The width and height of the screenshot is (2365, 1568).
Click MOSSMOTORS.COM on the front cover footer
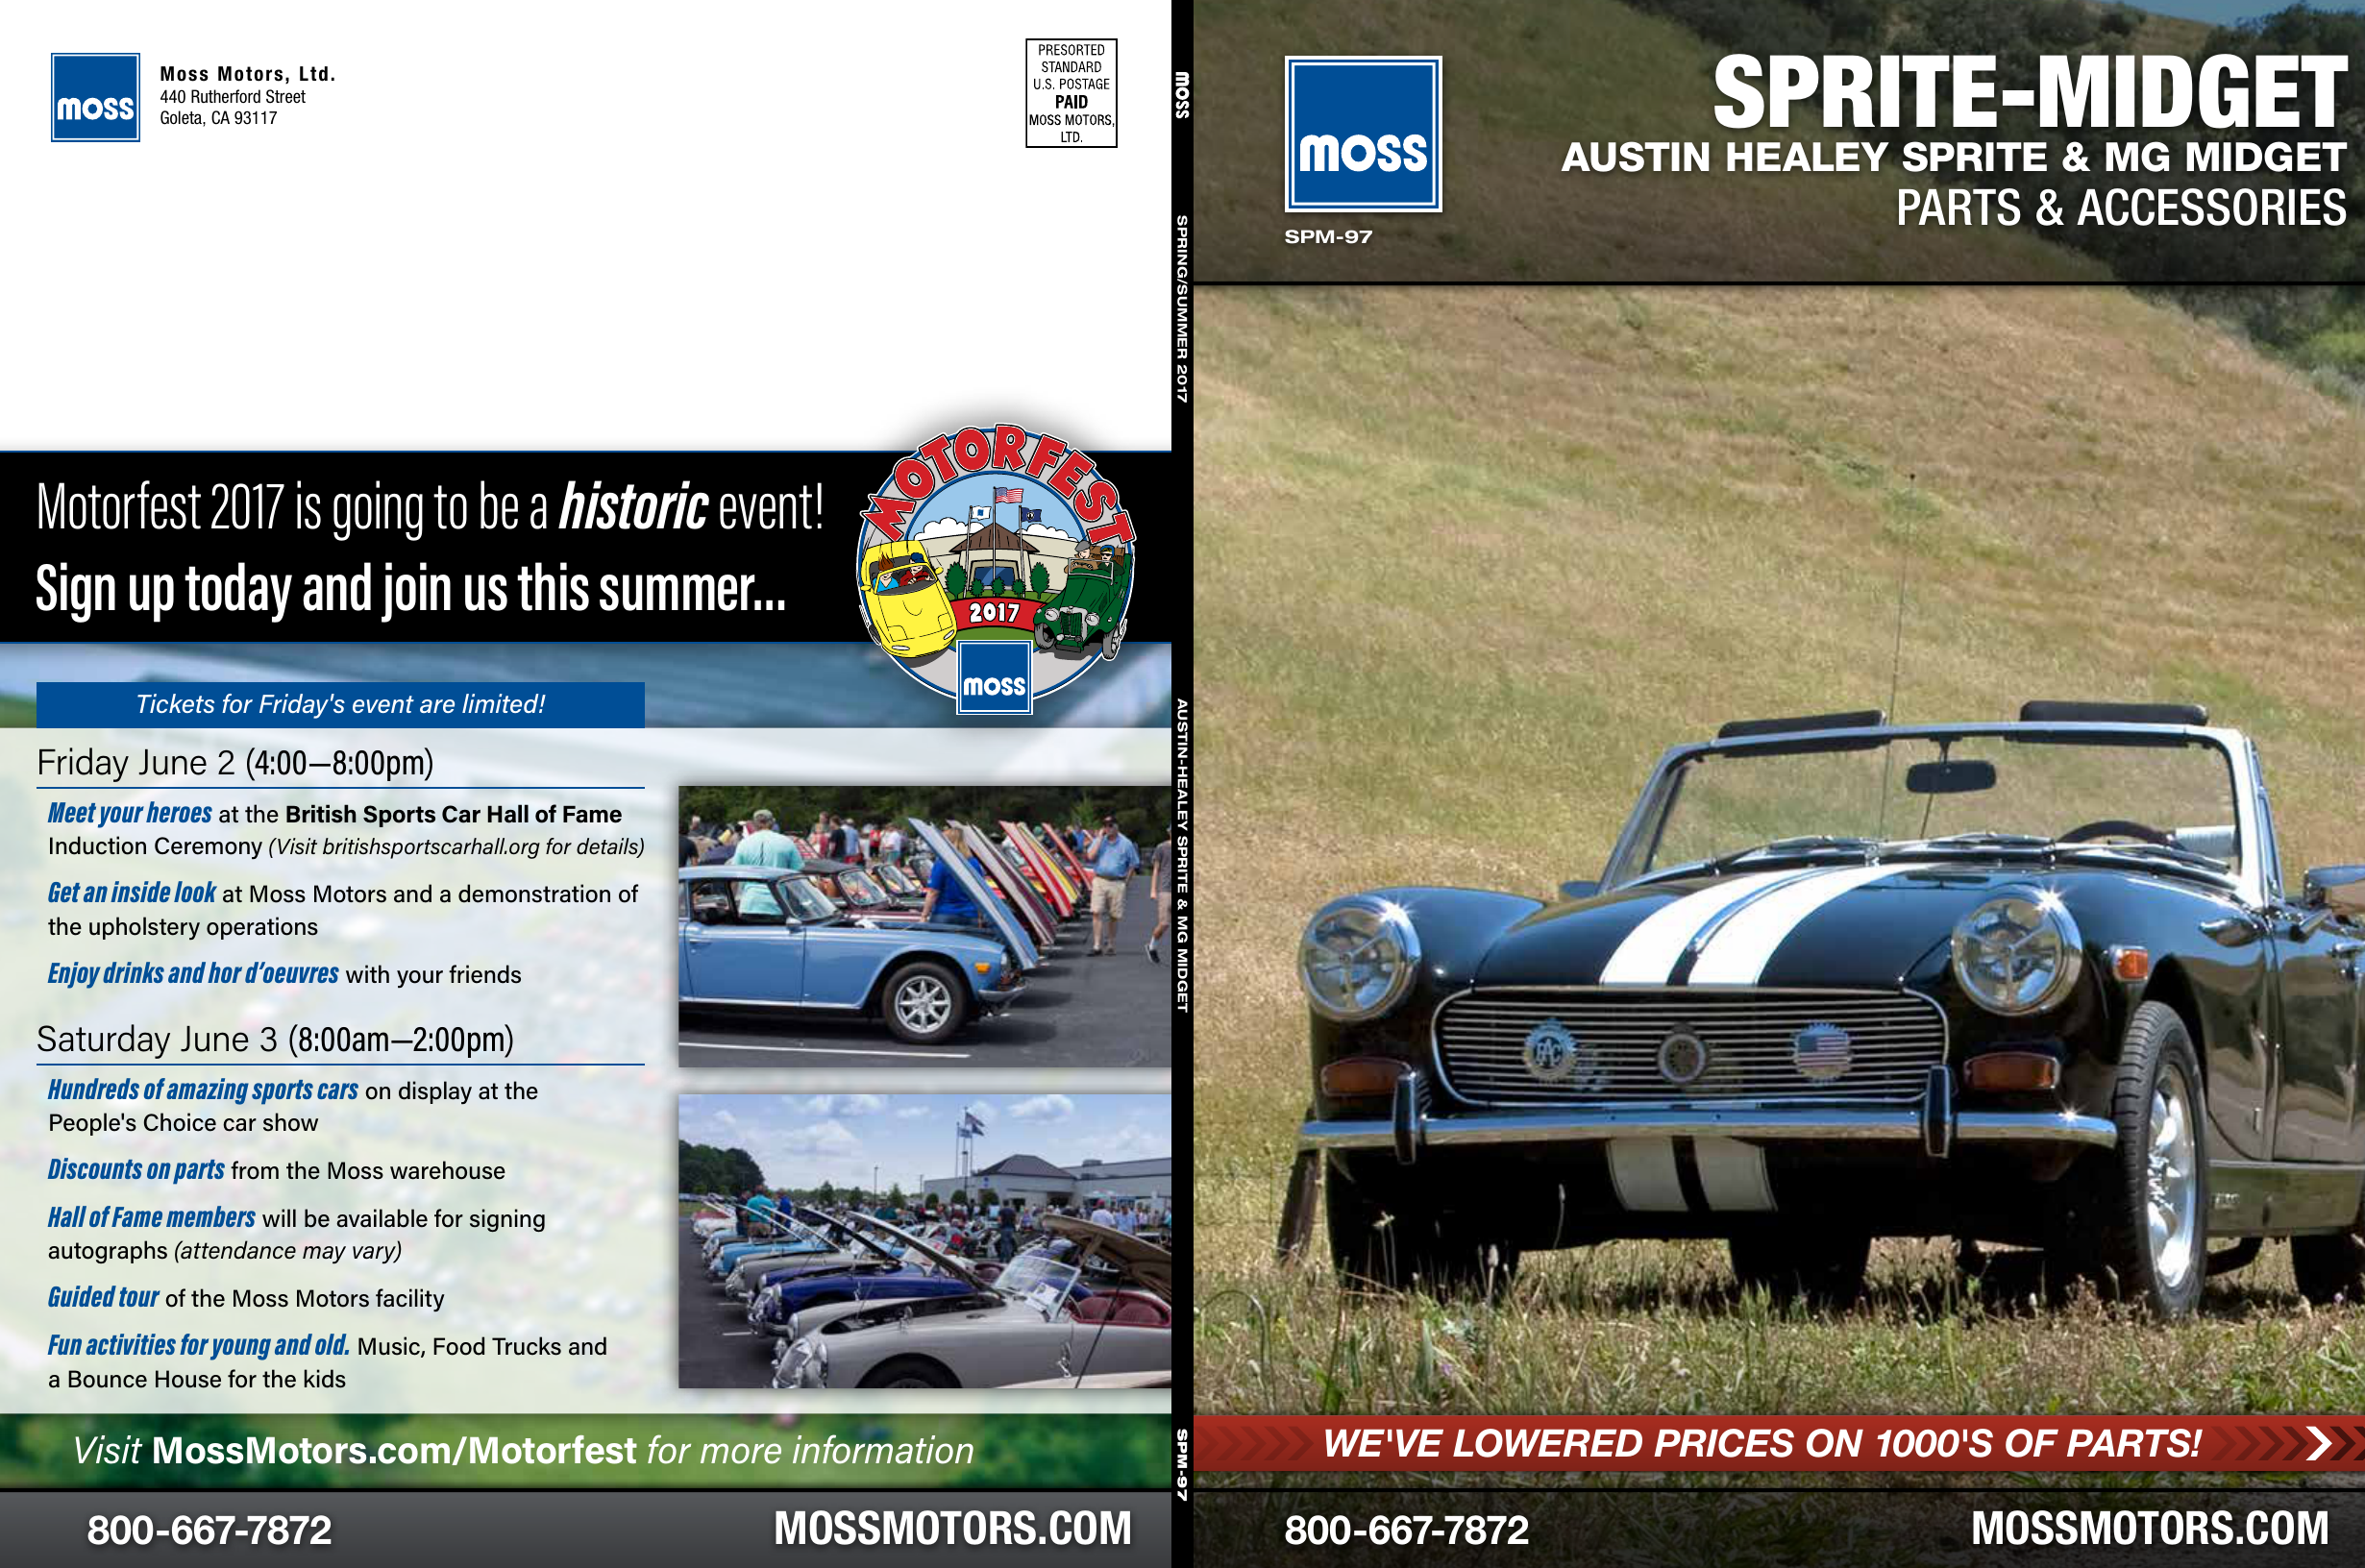[2149, 1528]
